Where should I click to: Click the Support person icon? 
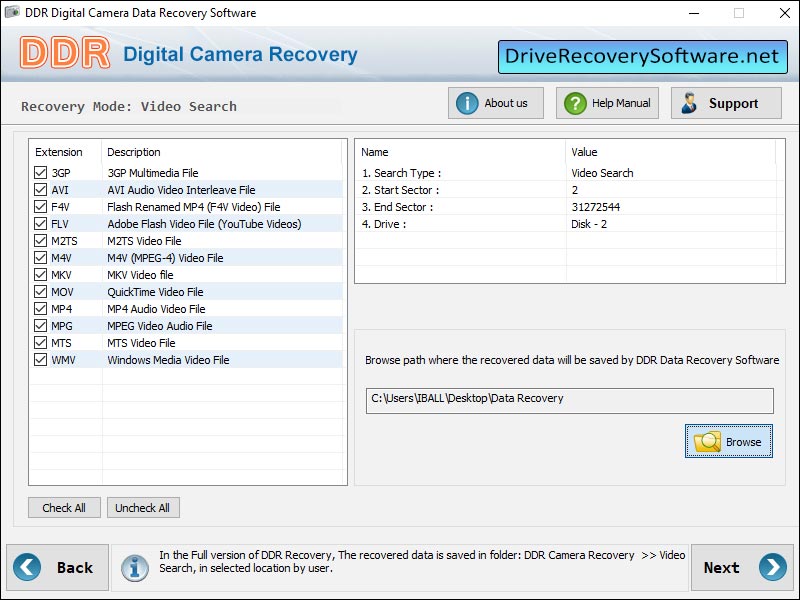point(689,103)
